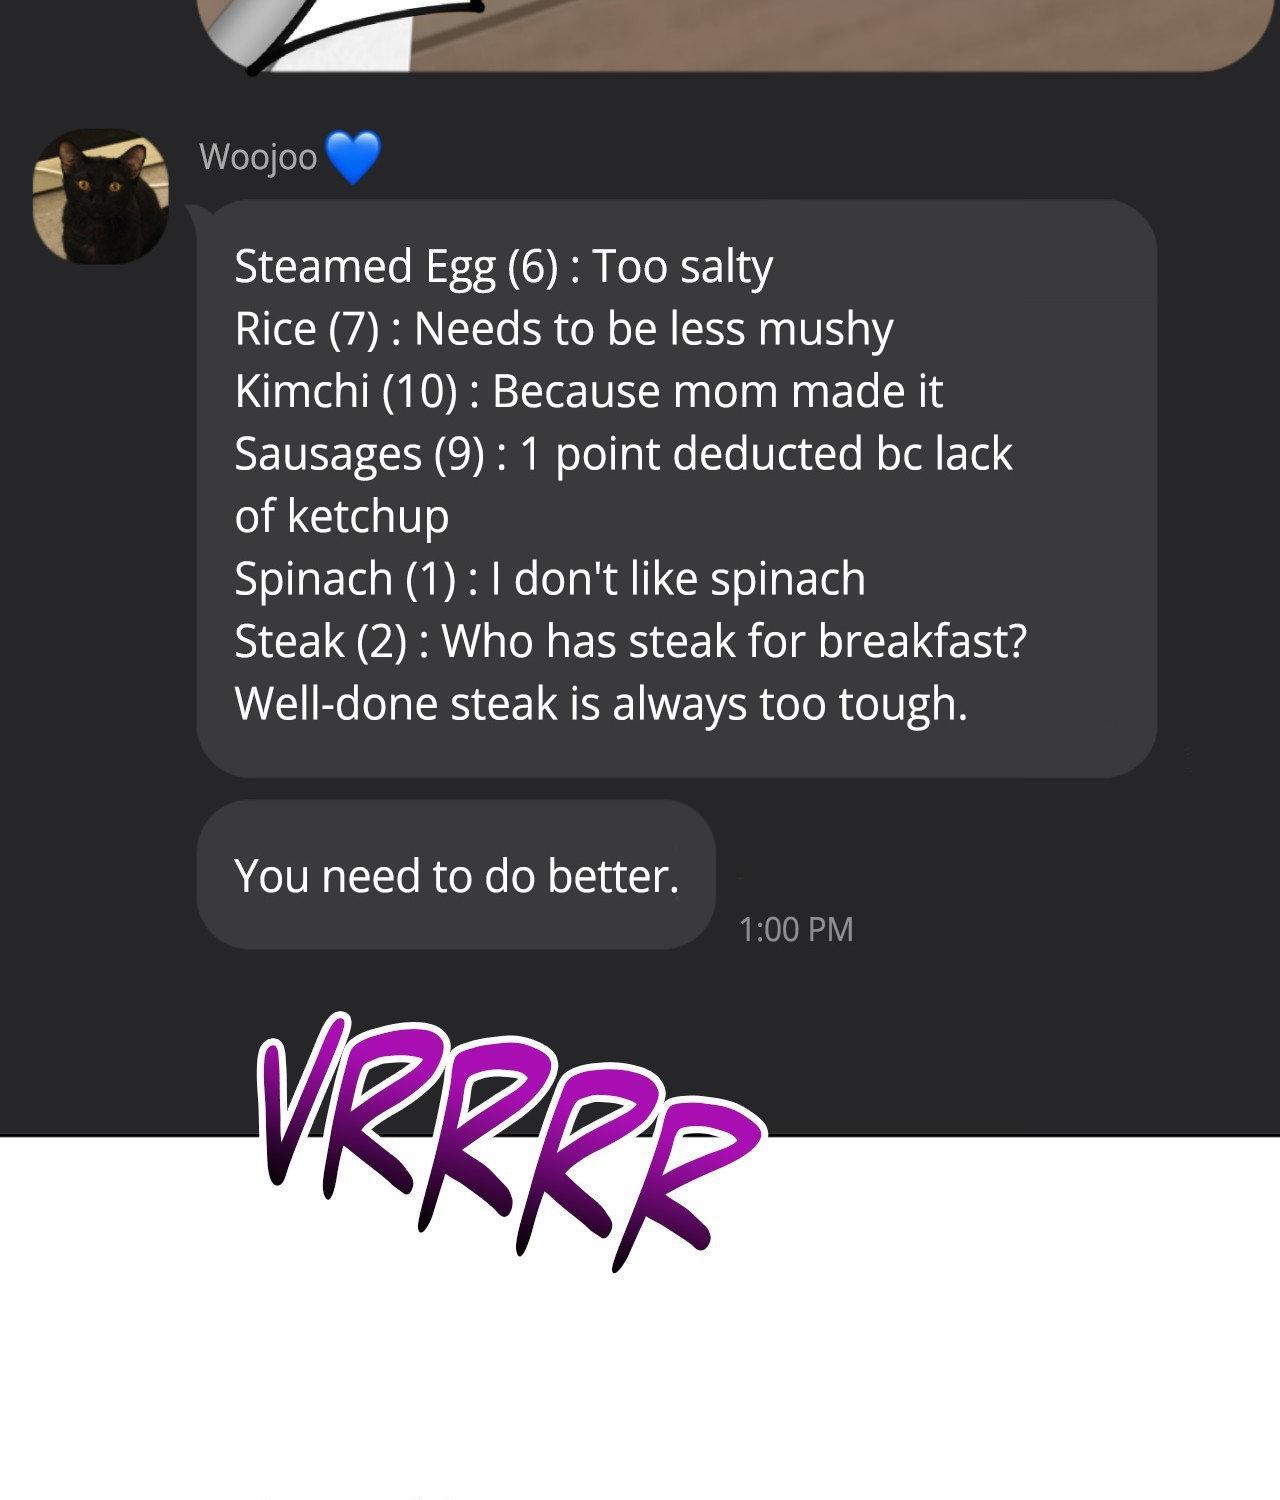
Task: Click "Who has steak for breakfast?" text
Action: click(734, 641)
